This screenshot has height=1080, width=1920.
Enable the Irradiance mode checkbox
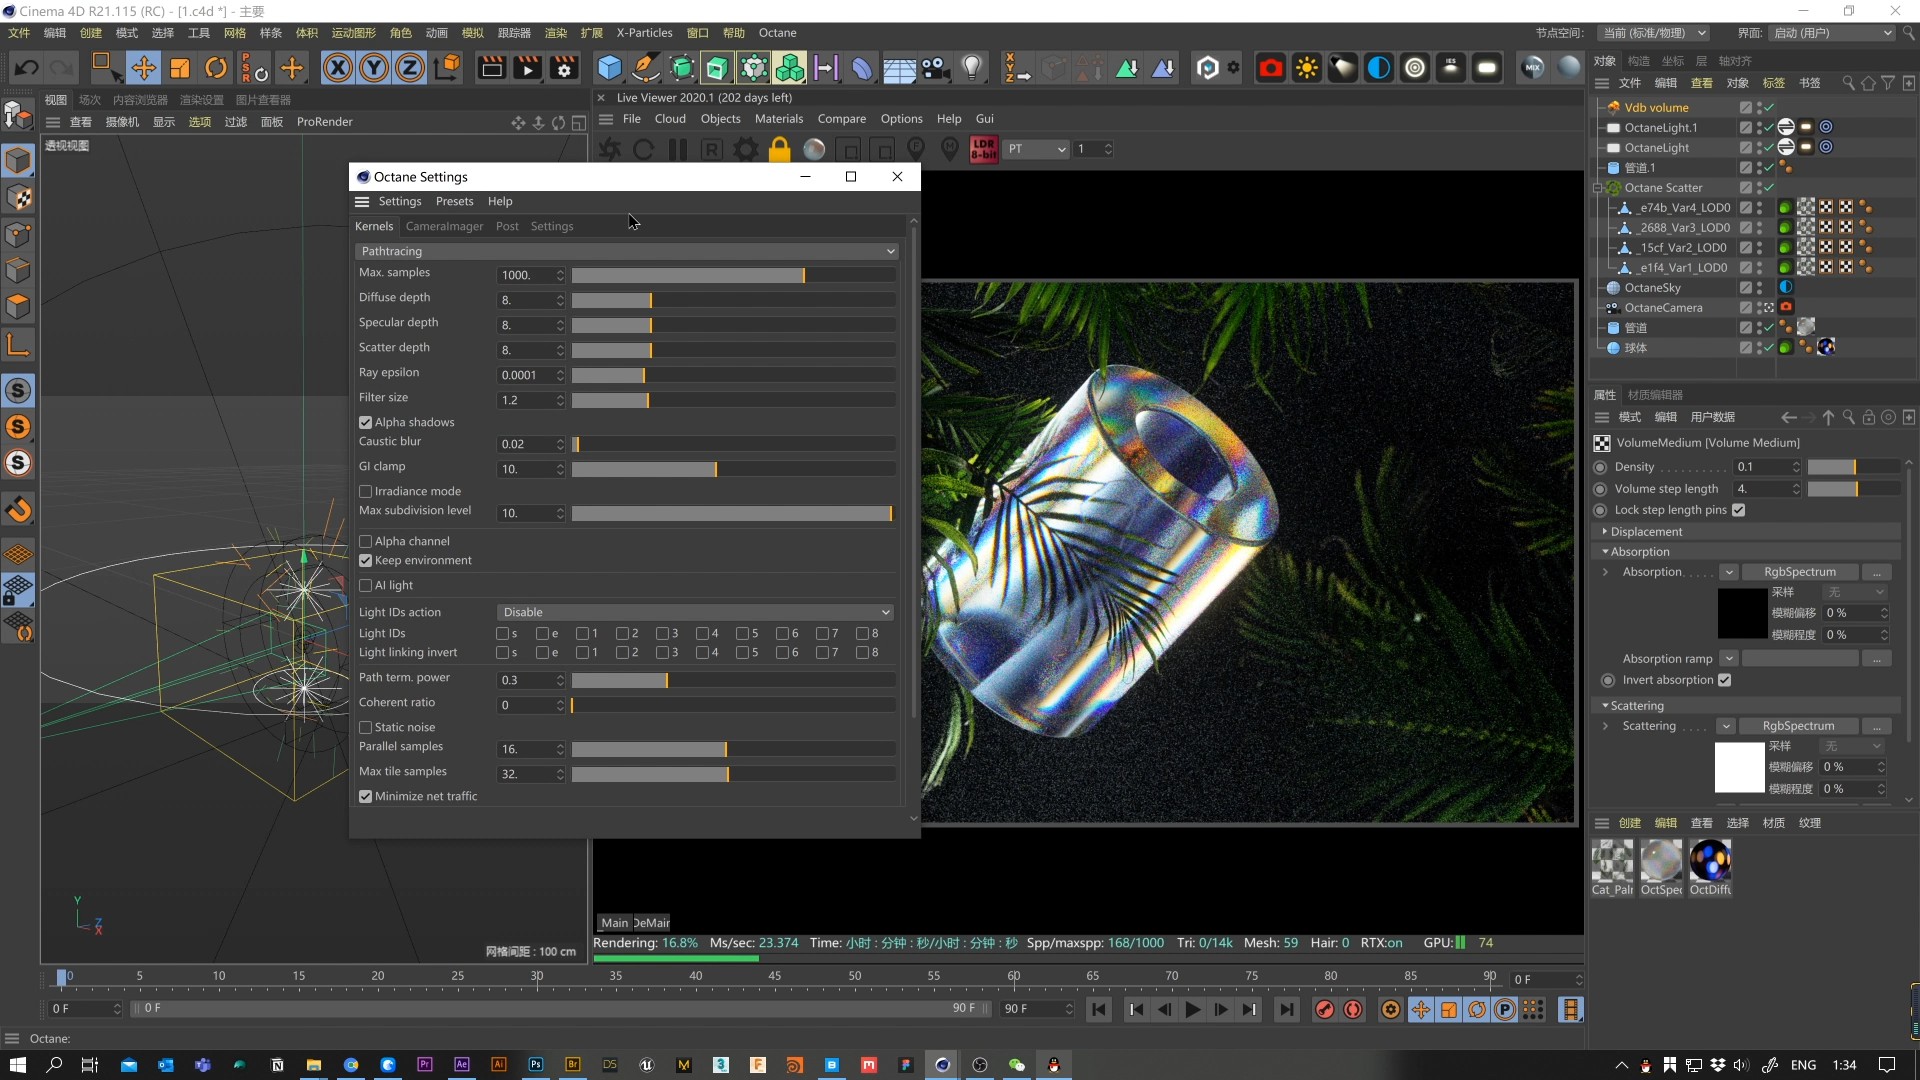pos(365,492)
